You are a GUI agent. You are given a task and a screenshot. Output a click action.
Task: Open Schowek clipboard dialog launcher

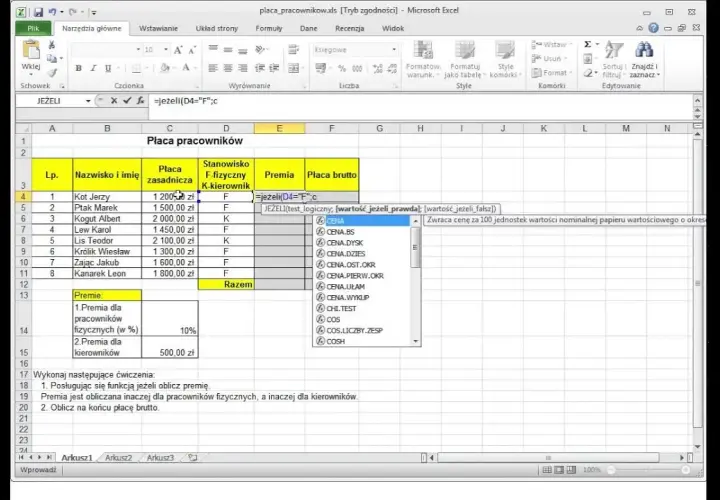(62, 86)
